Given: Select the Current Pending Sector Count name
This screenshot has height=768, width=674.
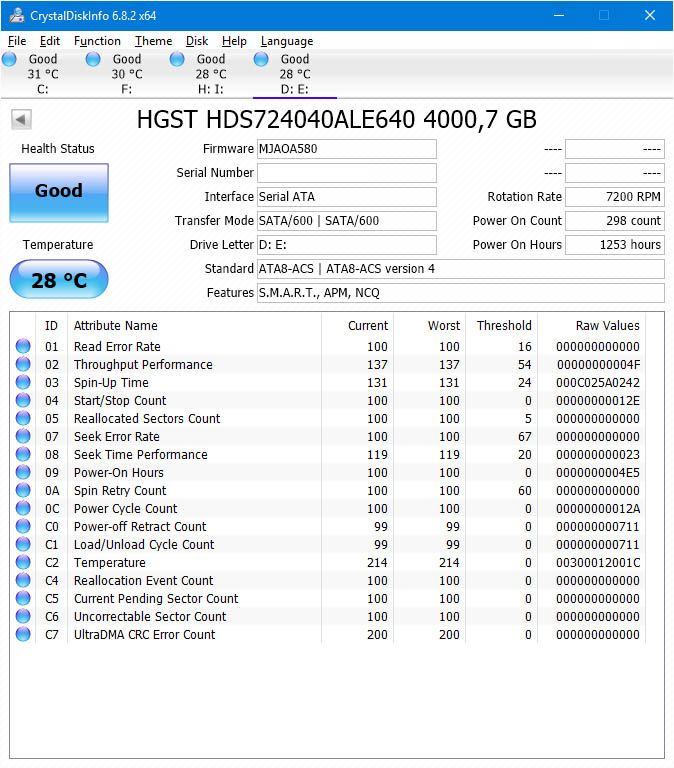Looking at the screenshot, I should coord(156,599).
